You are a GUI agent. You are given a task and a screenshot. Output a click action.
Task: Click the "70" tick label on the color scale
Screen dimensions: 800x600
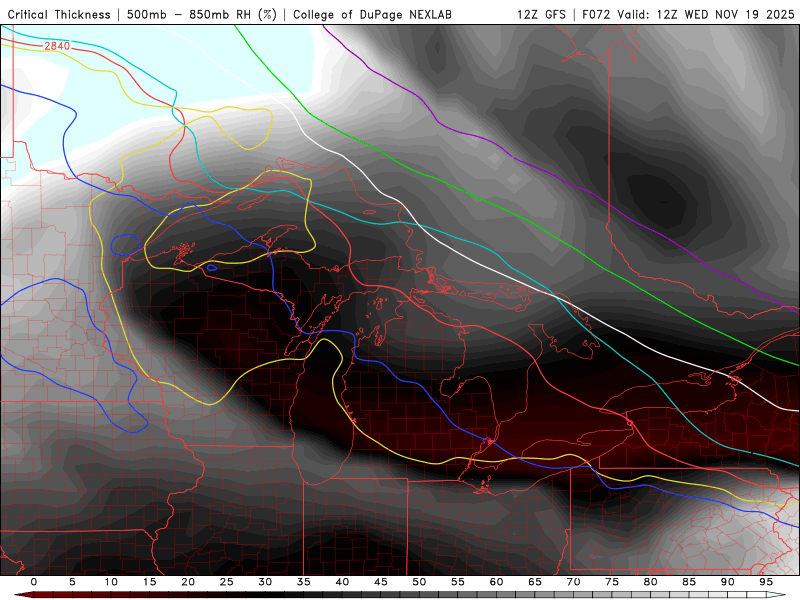[573, 582]
